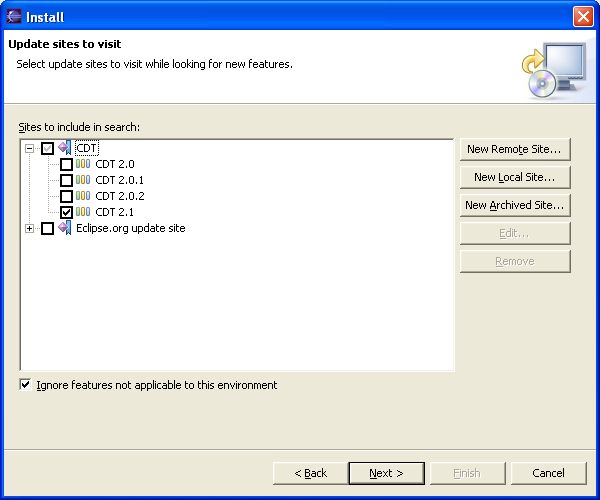Open the New Remote Site dialog

[515, 149]
